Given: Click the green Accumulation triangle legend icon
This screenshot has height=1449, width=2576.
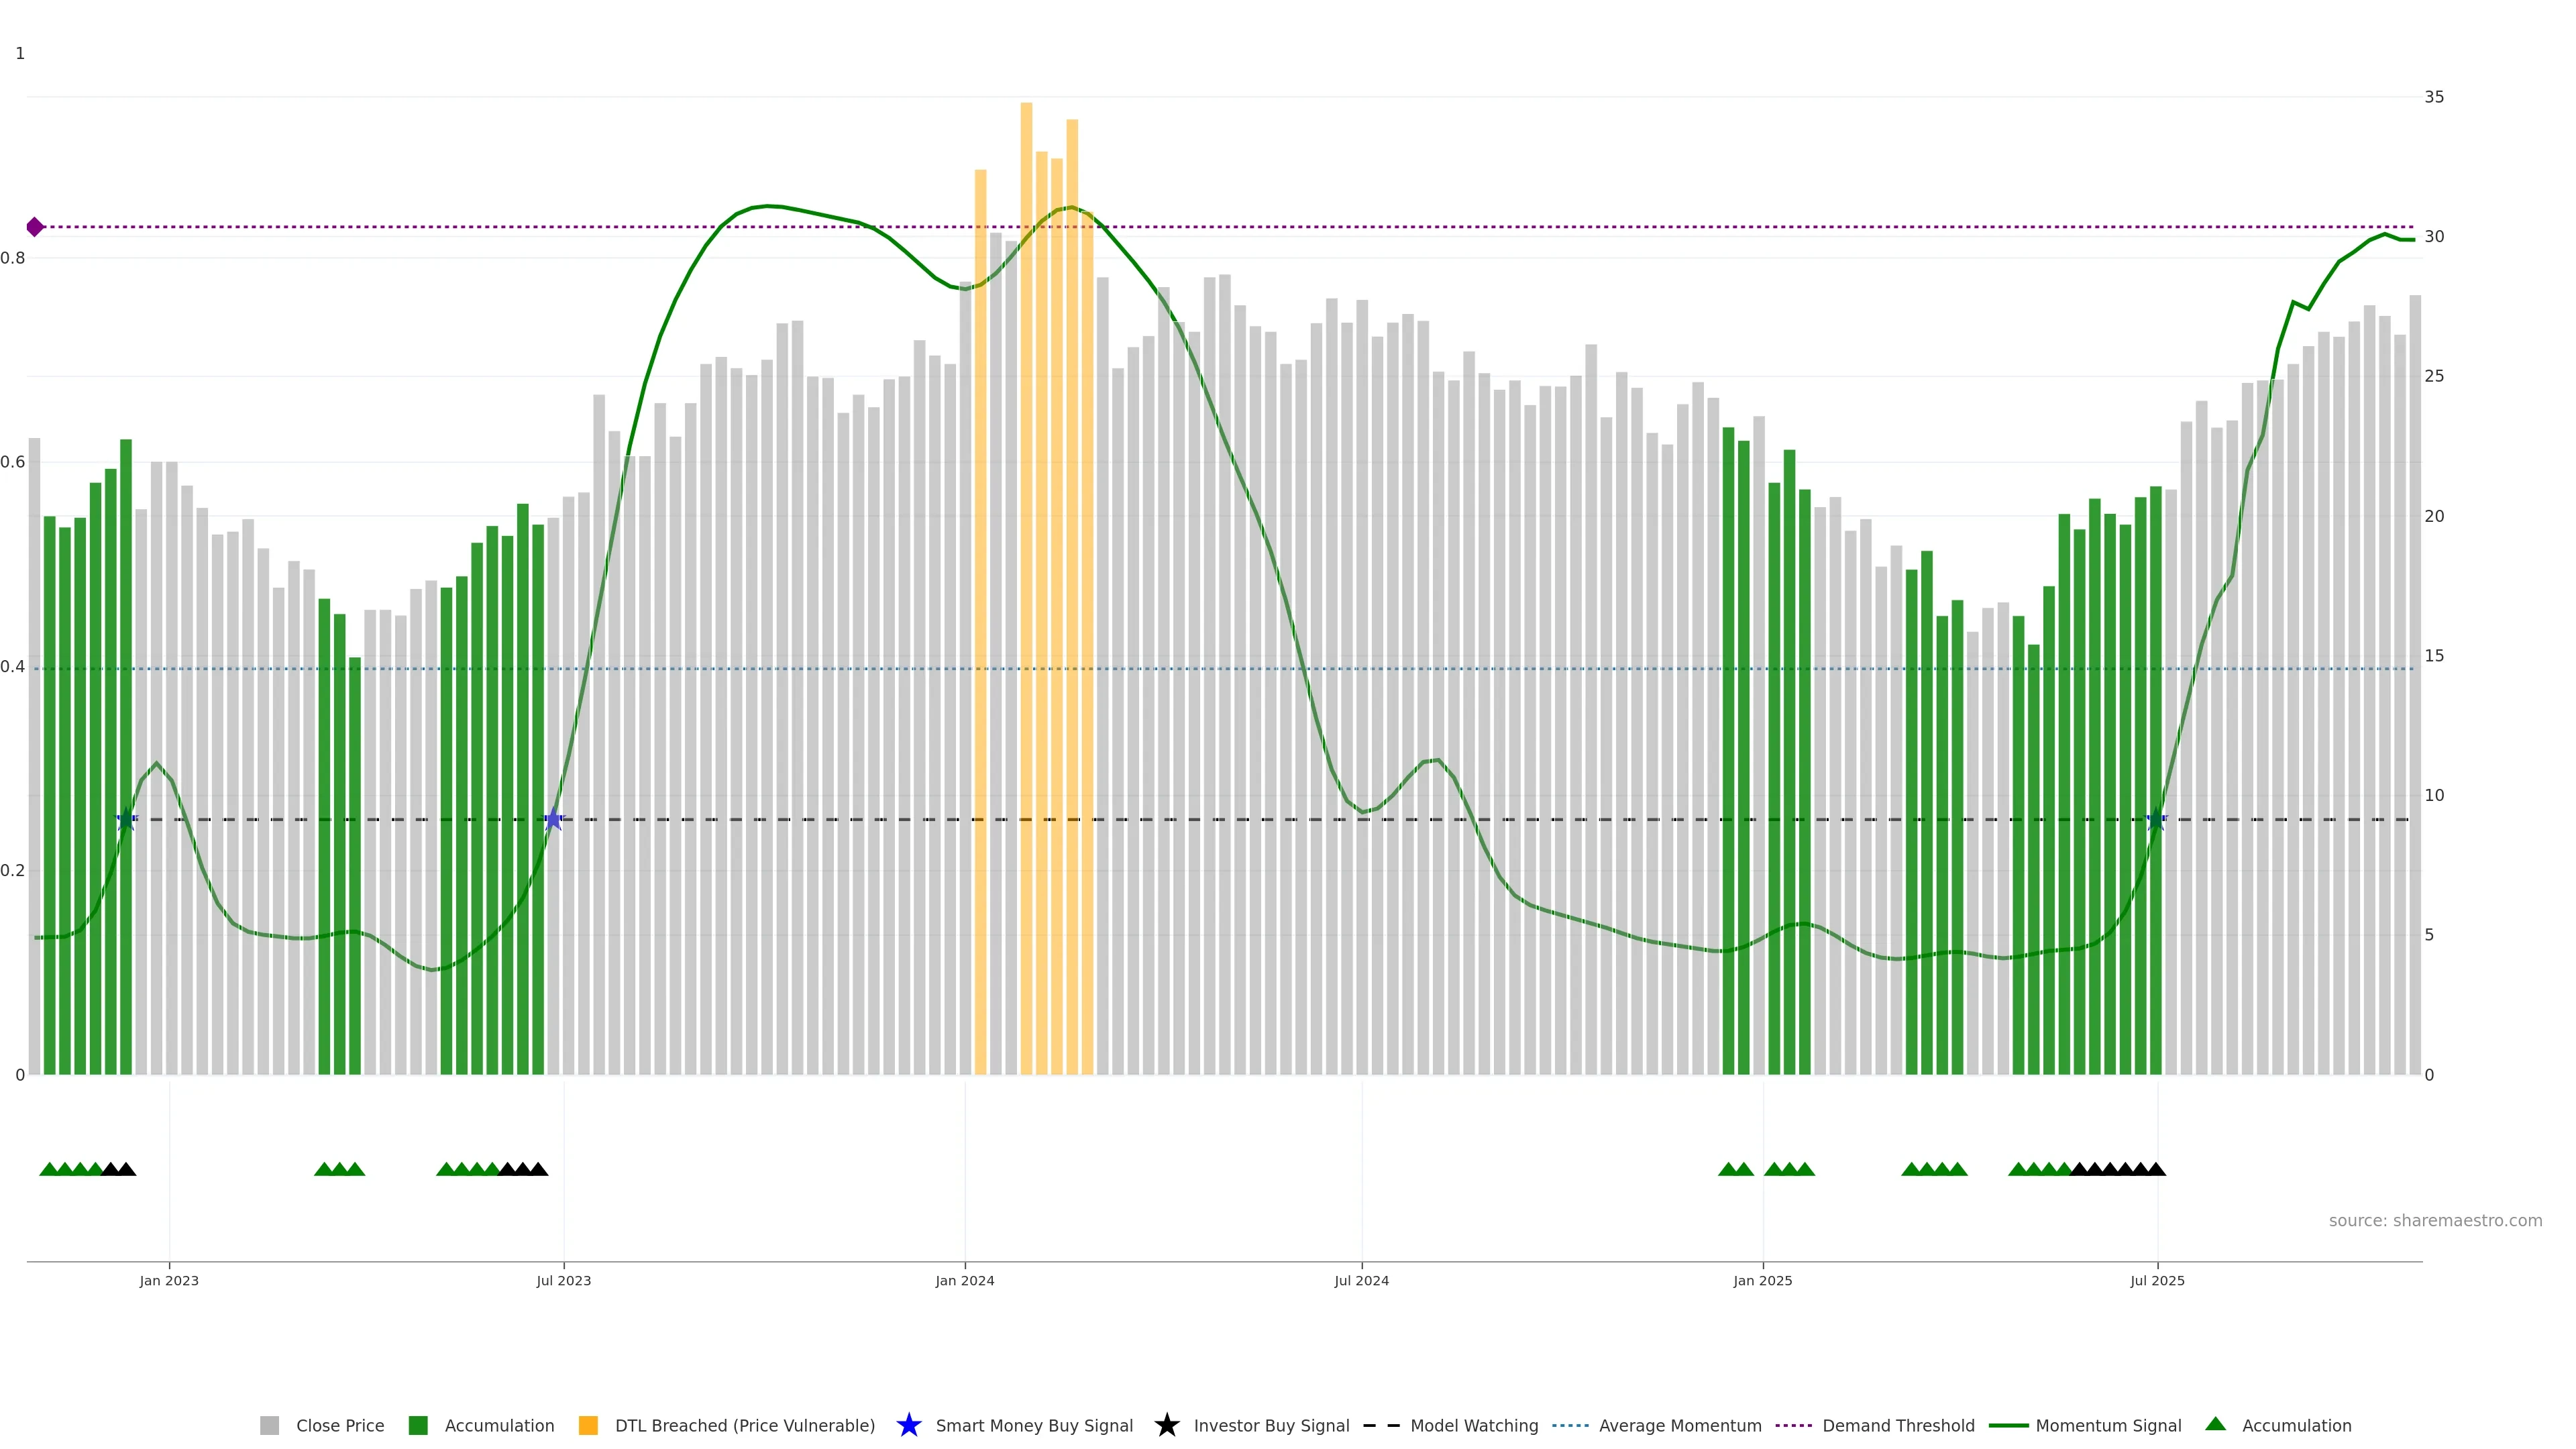Looking at the screenshot, I should pos(2215,1424).
